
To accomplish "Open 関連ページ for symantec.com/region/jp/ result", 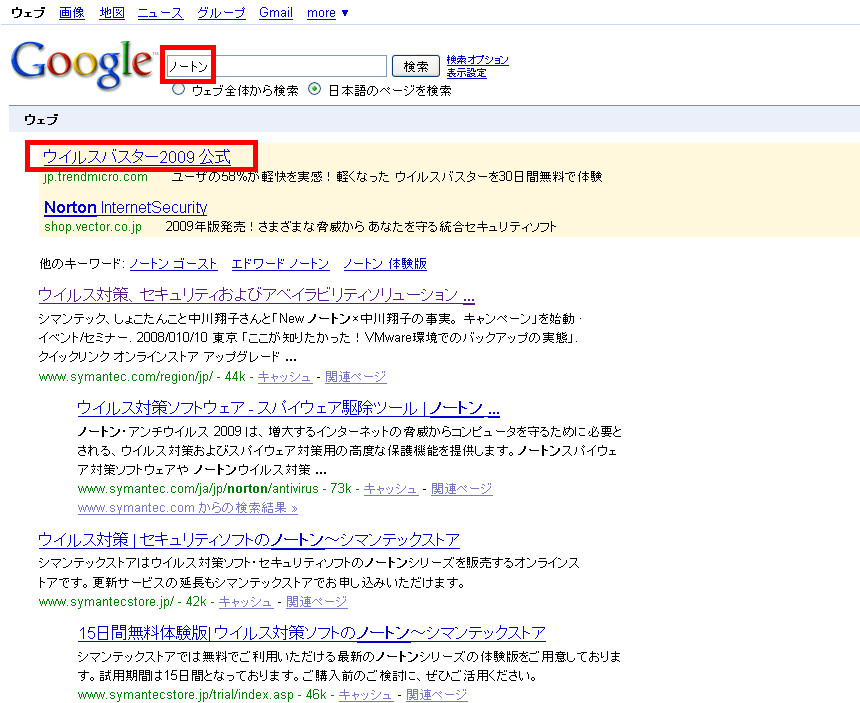I will tap(355, 377).
